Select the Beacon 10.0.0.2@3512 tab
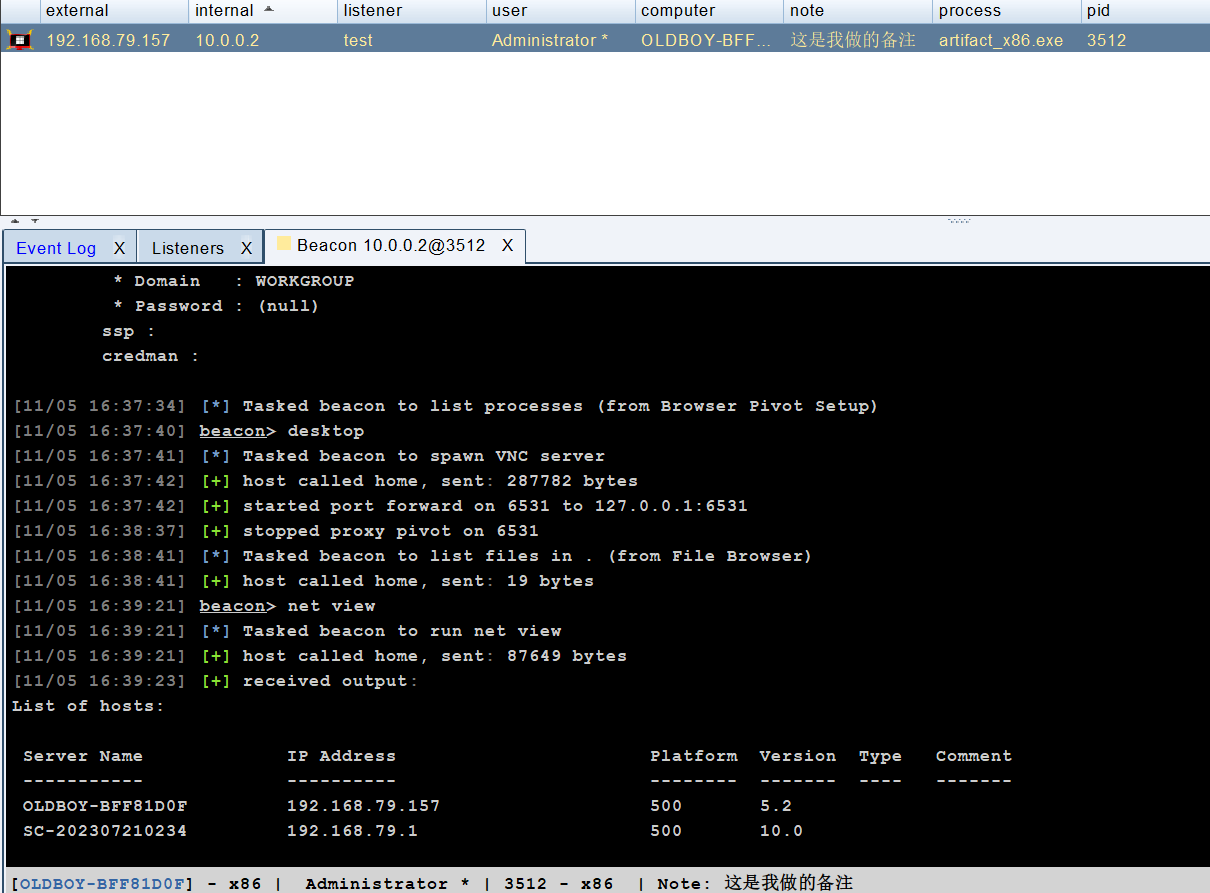 click(391, 245)
